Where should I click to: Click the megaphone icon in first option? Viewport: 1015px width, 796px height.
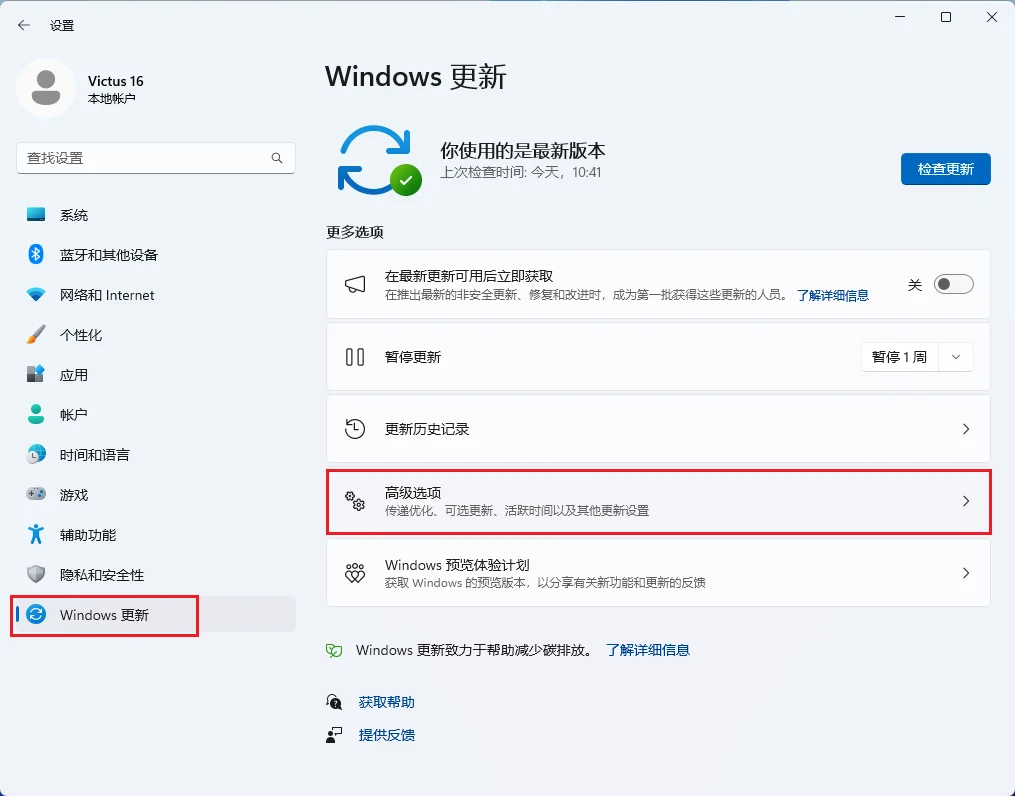pyautogui.click(x=355, y=284)
